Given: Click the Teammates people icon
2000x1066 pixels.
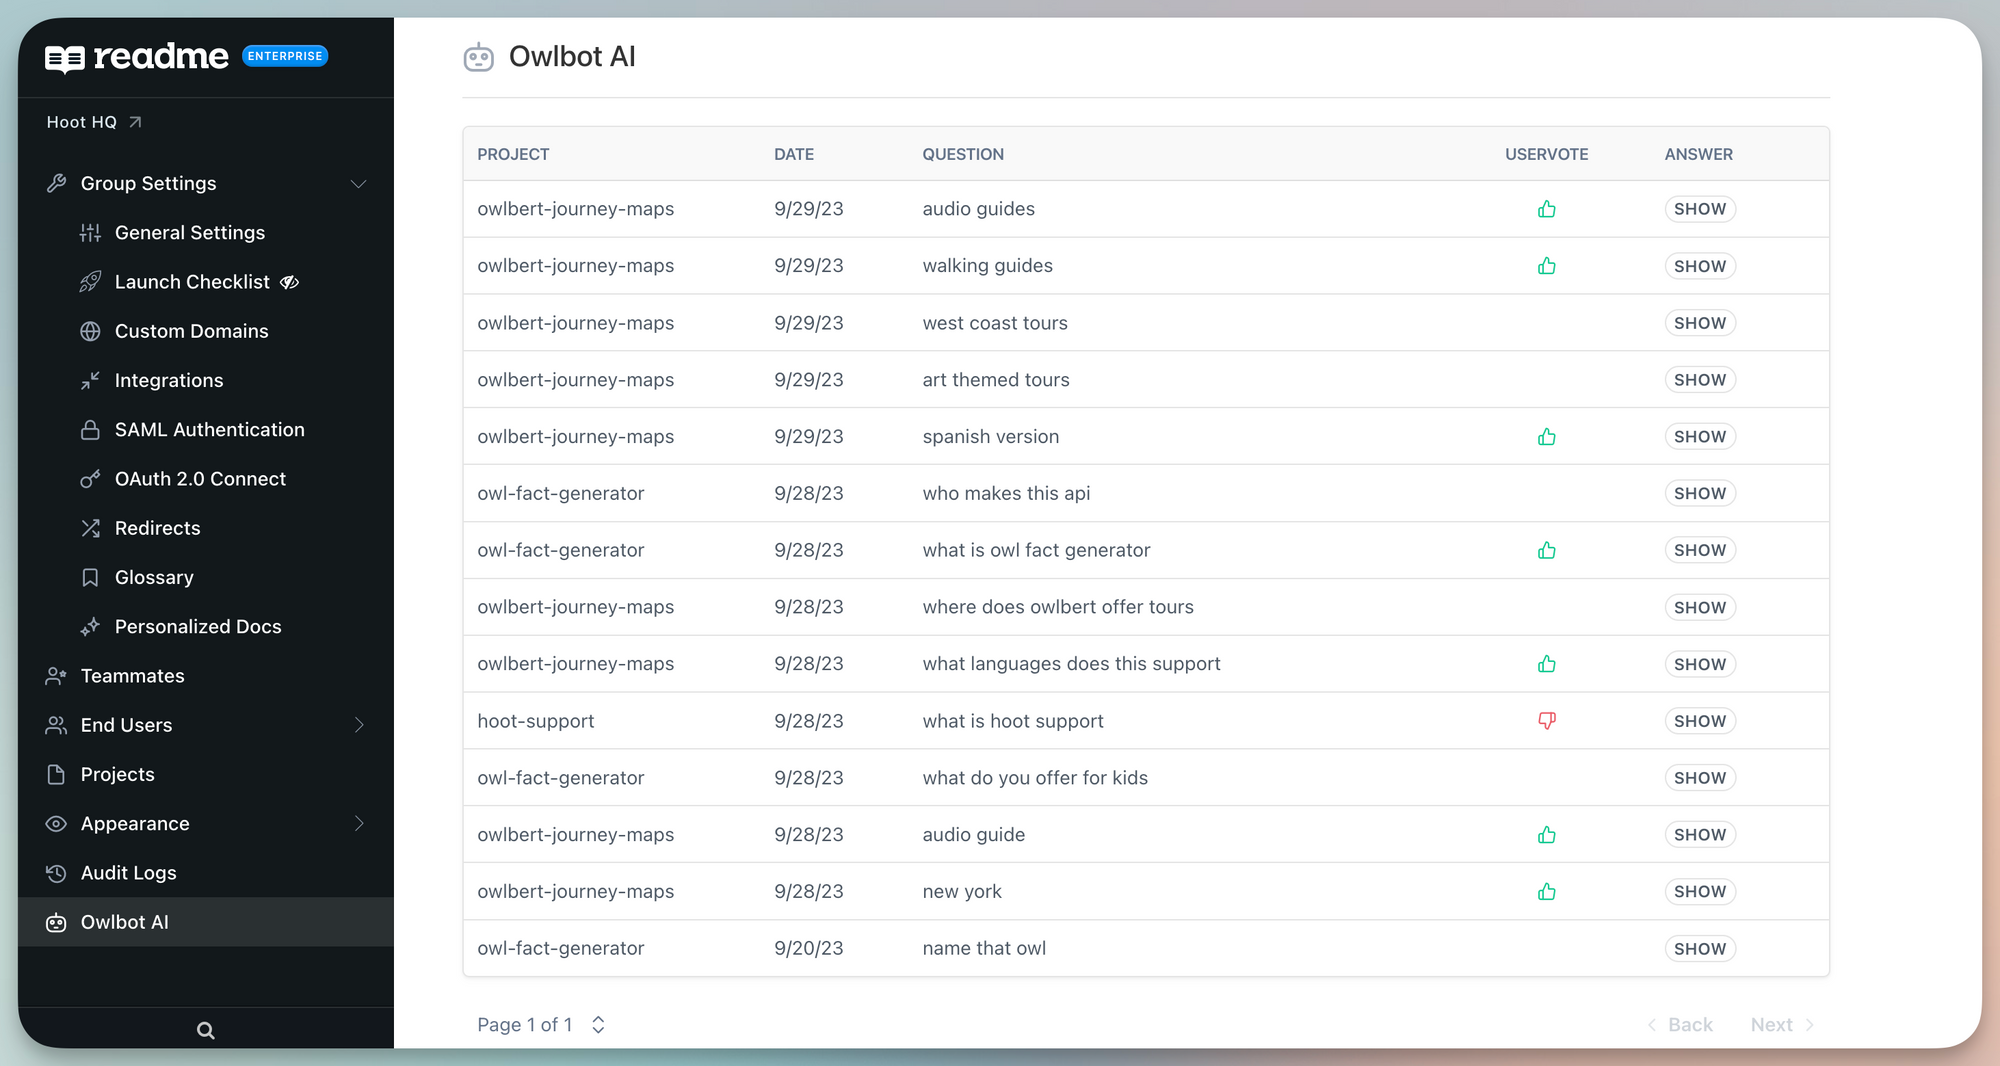Looking at the screenshot, I should [56, 676].
